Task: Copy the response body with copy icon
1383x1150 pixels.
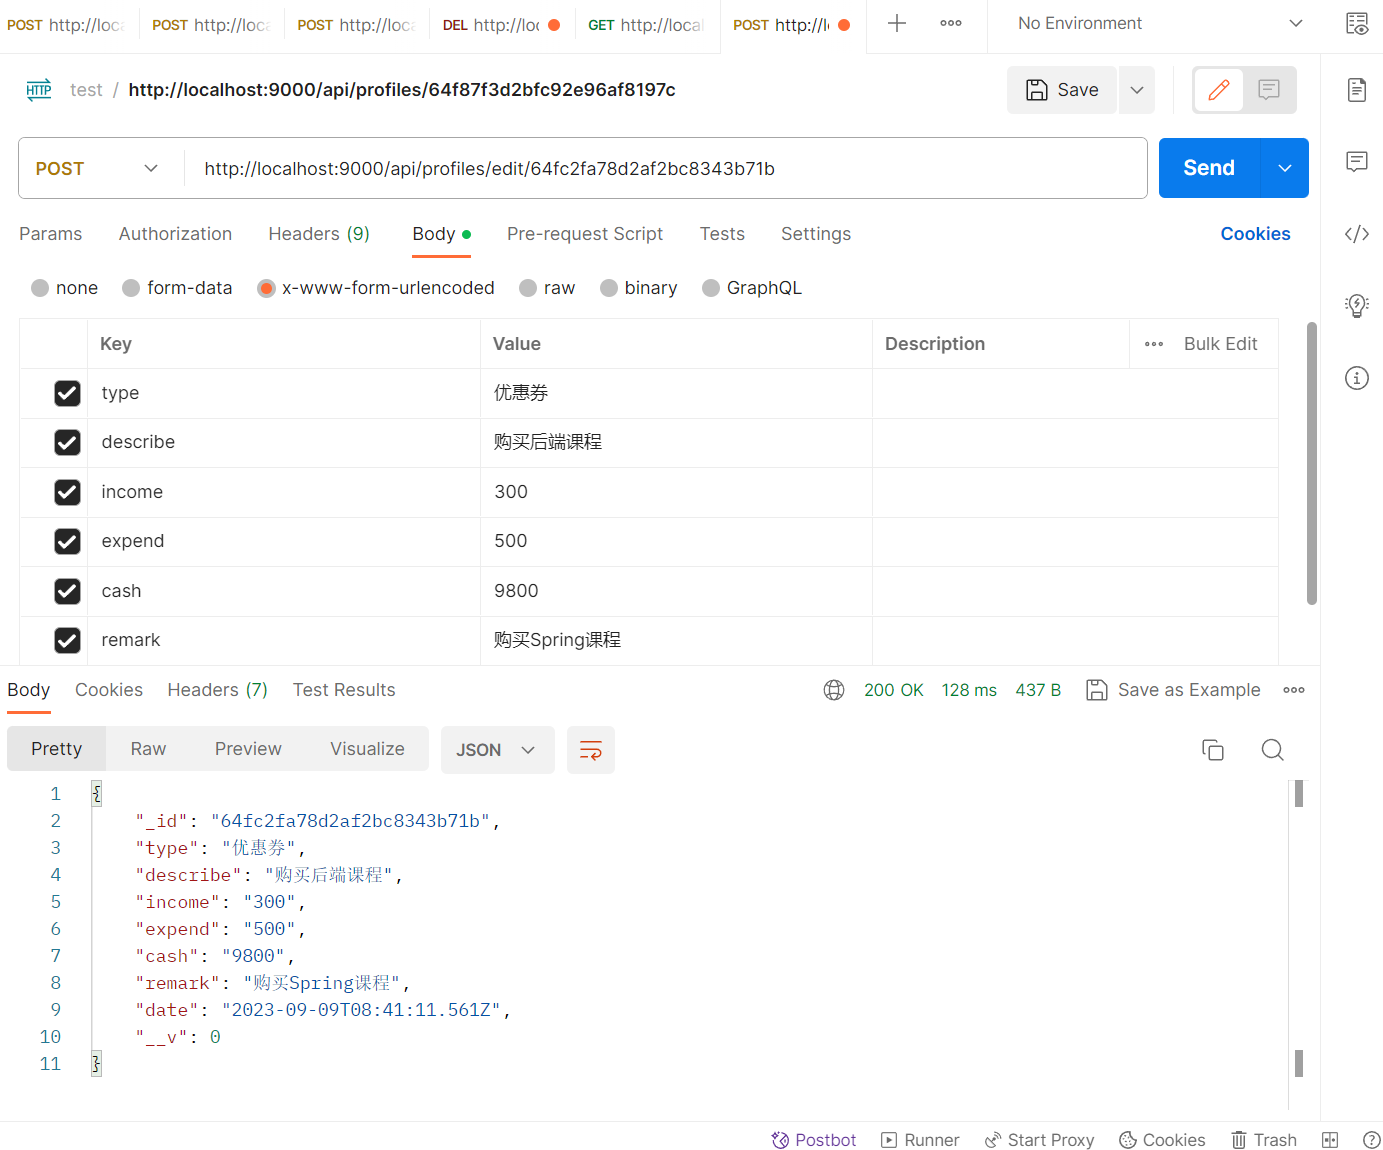Action: pos(1212,750)
